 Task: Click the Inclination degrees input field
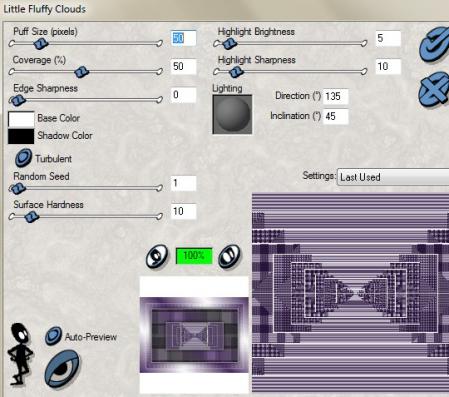point(336,116)
